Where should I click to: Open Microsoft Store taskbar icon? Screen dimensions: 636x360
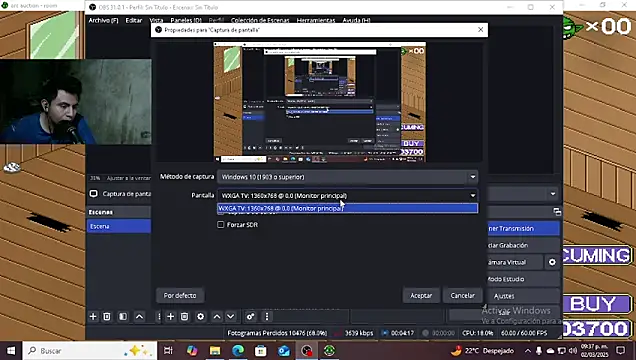coord(261,350)
